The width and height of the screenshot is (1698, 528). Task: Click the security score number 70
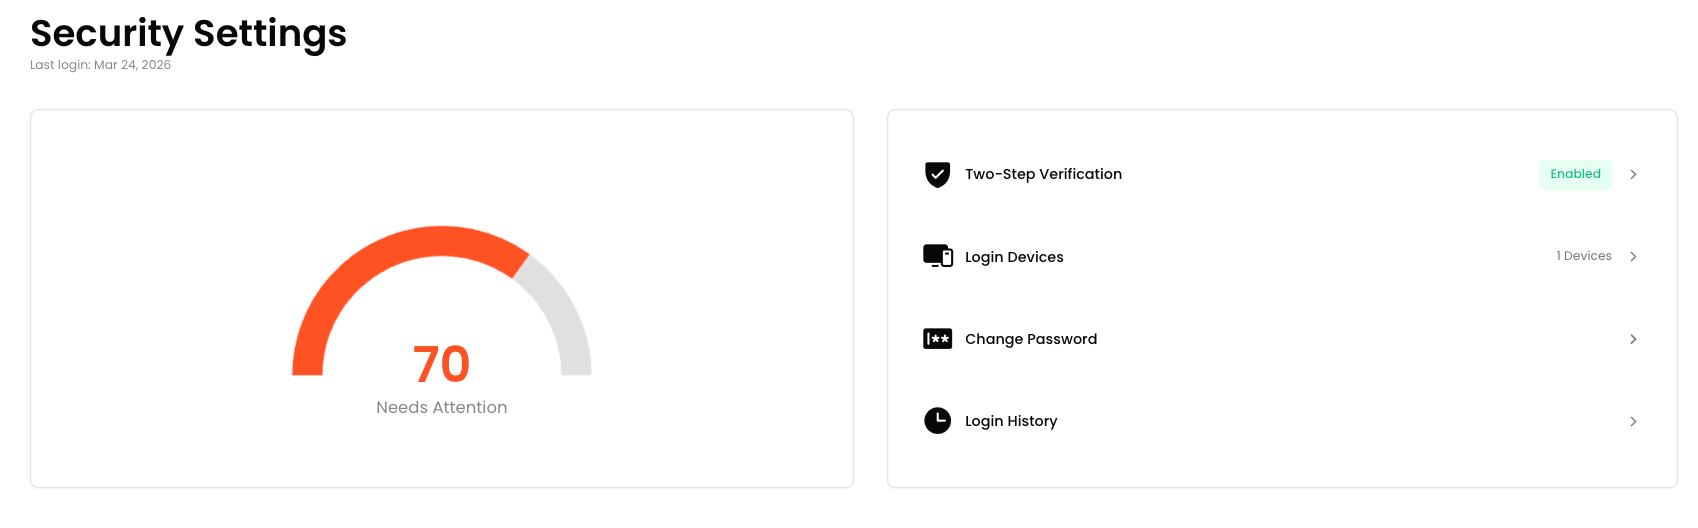coord(441,364)
